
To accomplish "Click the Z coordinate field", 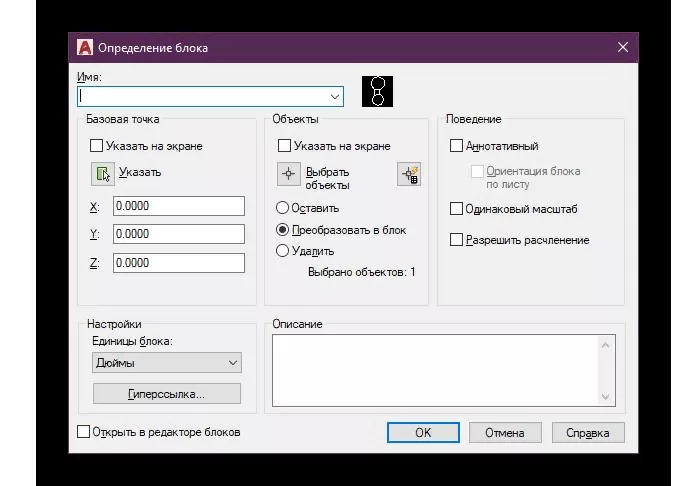I will tap(179, 263).
